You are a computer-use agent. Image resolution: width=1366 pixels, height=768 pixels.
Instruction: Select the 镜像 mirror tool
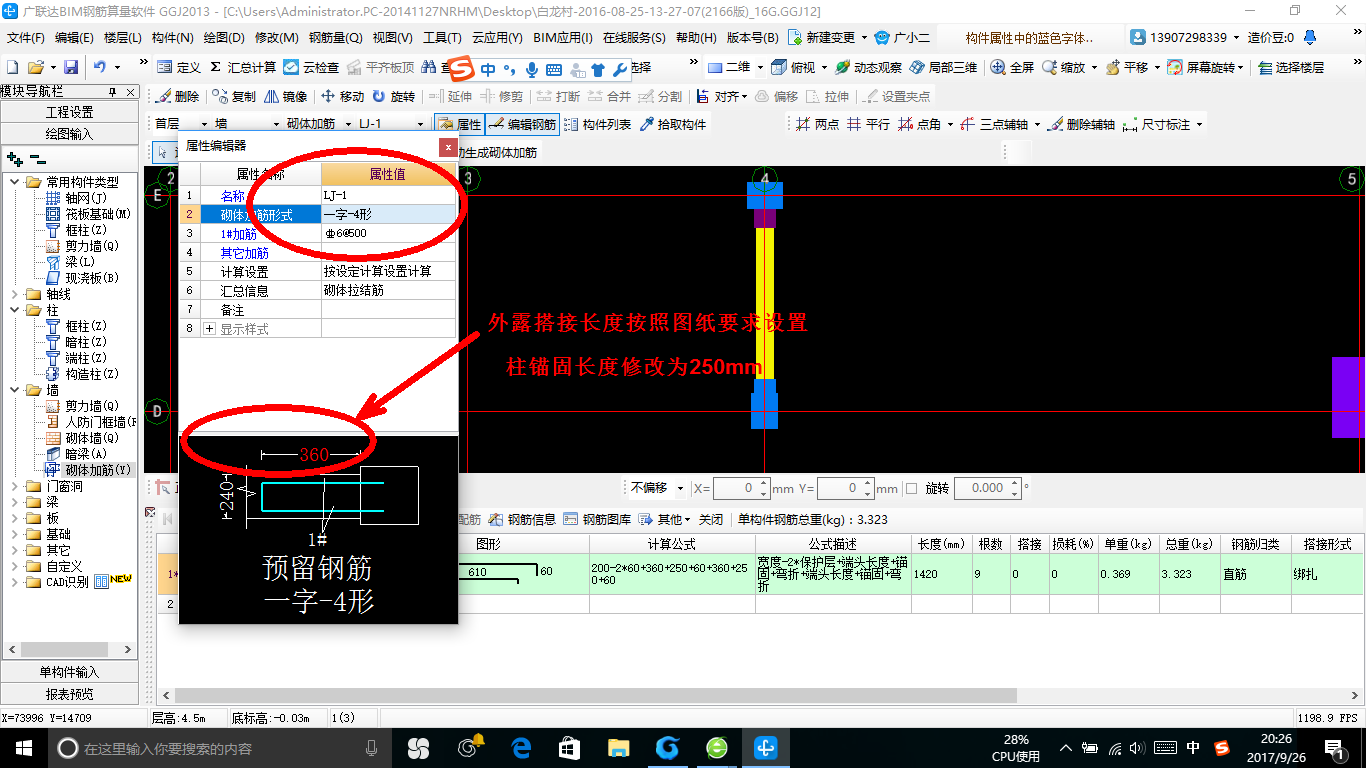point(286,96)
